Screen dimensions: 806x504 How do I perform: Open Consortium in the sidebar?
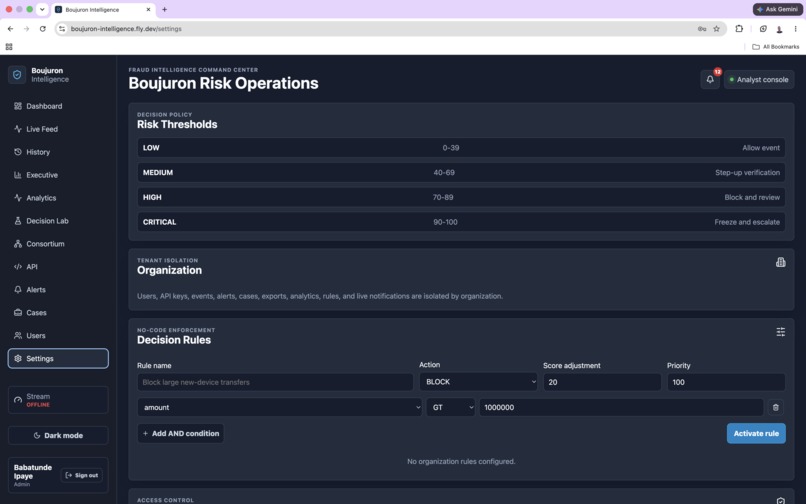[x=58, y=244]
